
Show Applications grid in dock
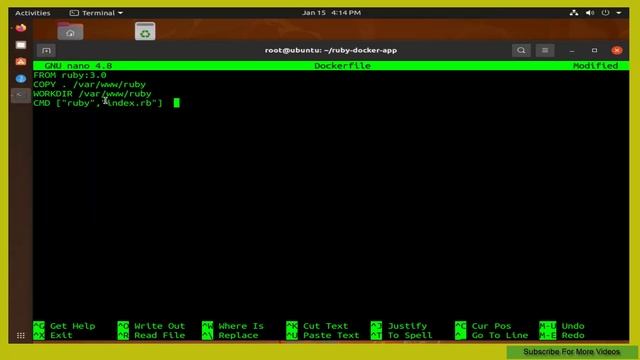pyautogui.click(x=21, y=335)
